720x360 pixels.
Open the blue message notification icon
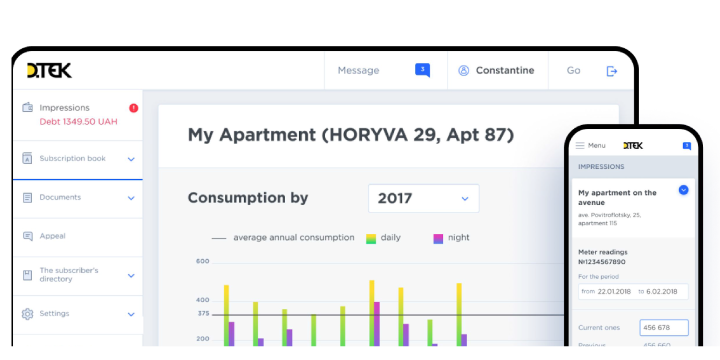(422, 70)
